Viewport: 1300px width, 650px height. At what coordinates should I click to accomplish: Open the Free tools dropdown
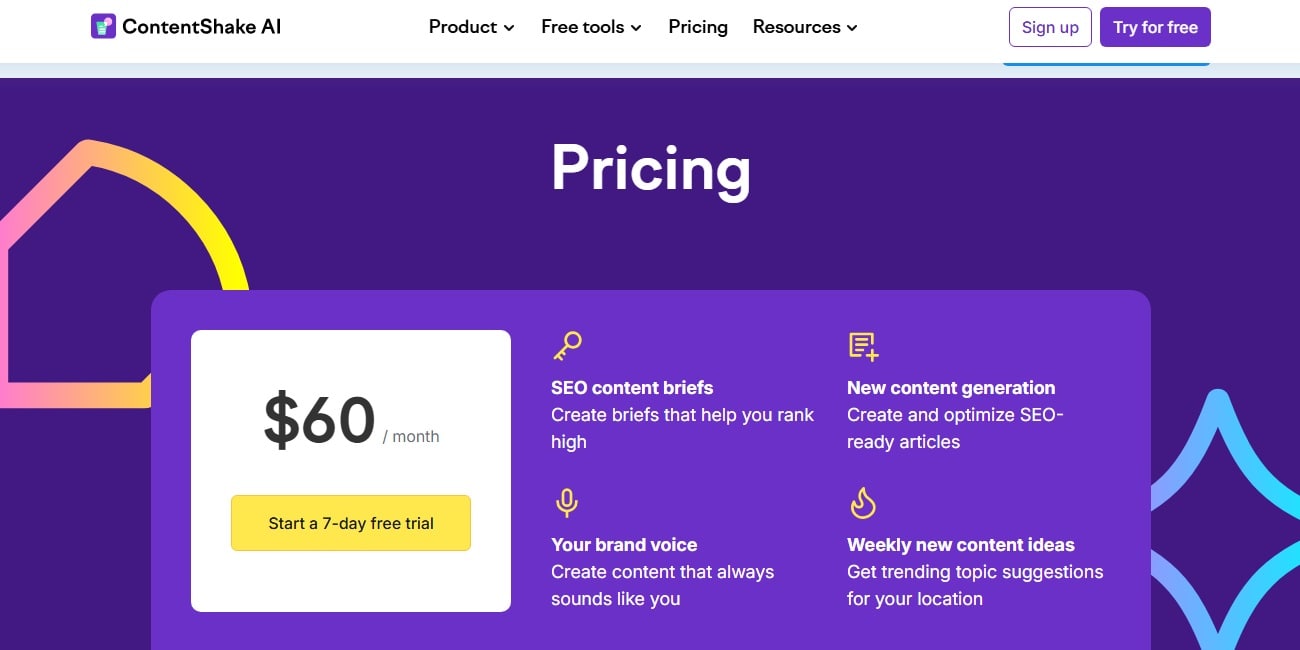click(x=590, y=27)
